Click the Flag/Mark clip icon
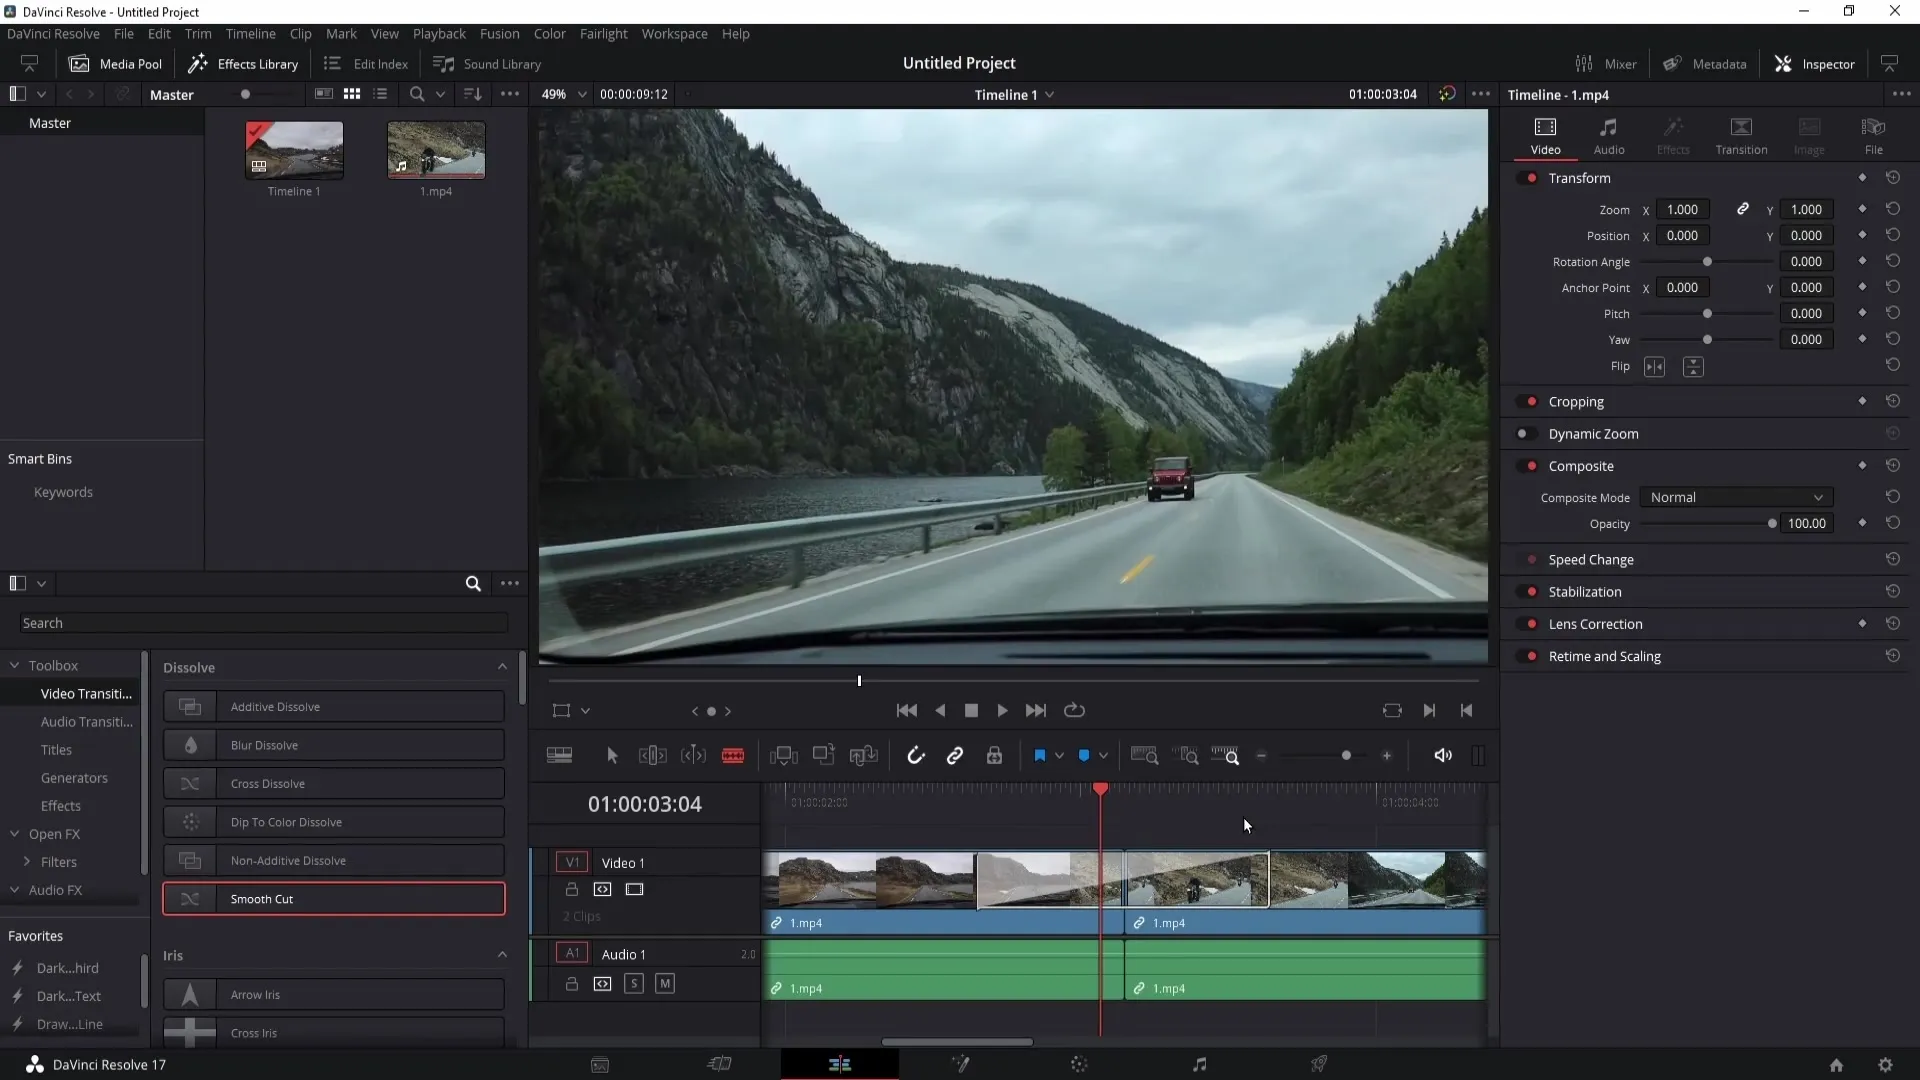Screen dimensions: 1920x1080 point(1040,756)
